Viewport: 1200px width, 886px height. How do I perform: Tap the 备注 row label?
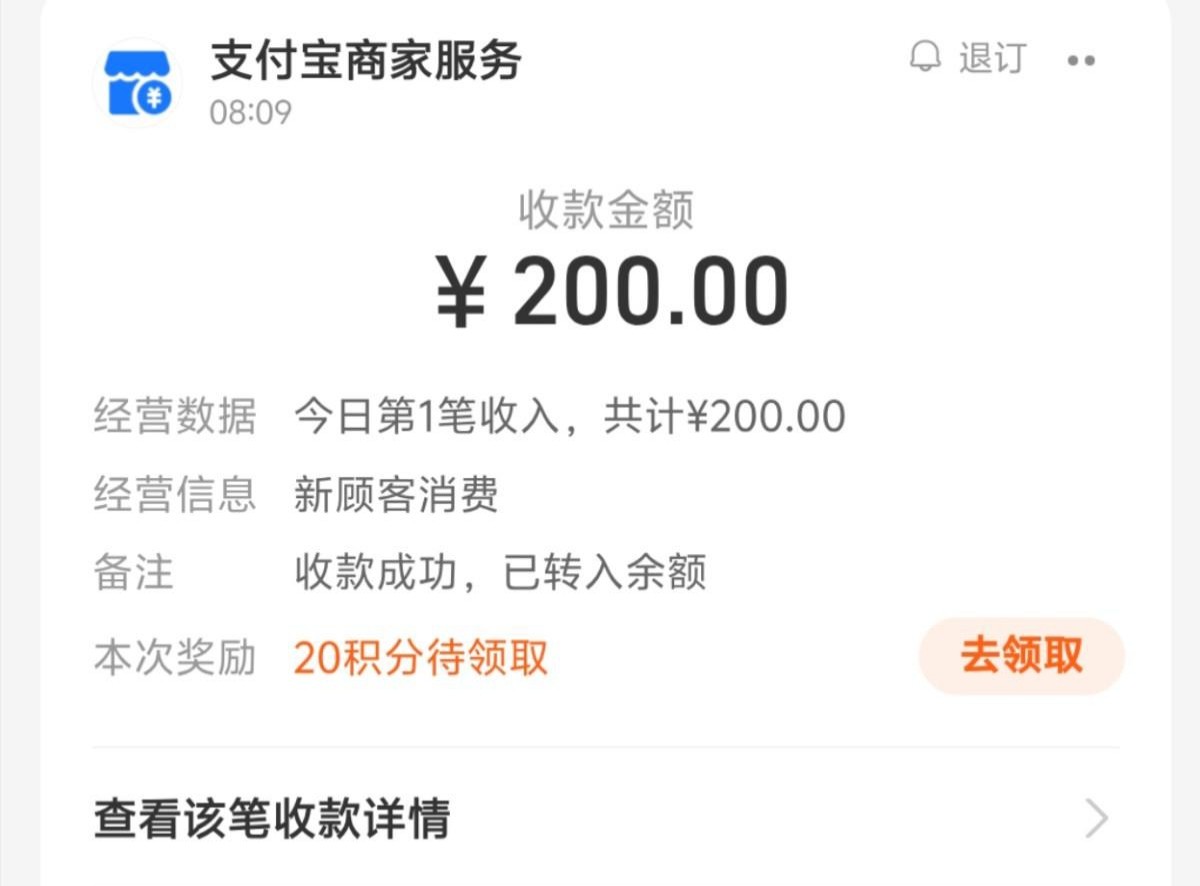pyautogui.click(x=134, y=573)
